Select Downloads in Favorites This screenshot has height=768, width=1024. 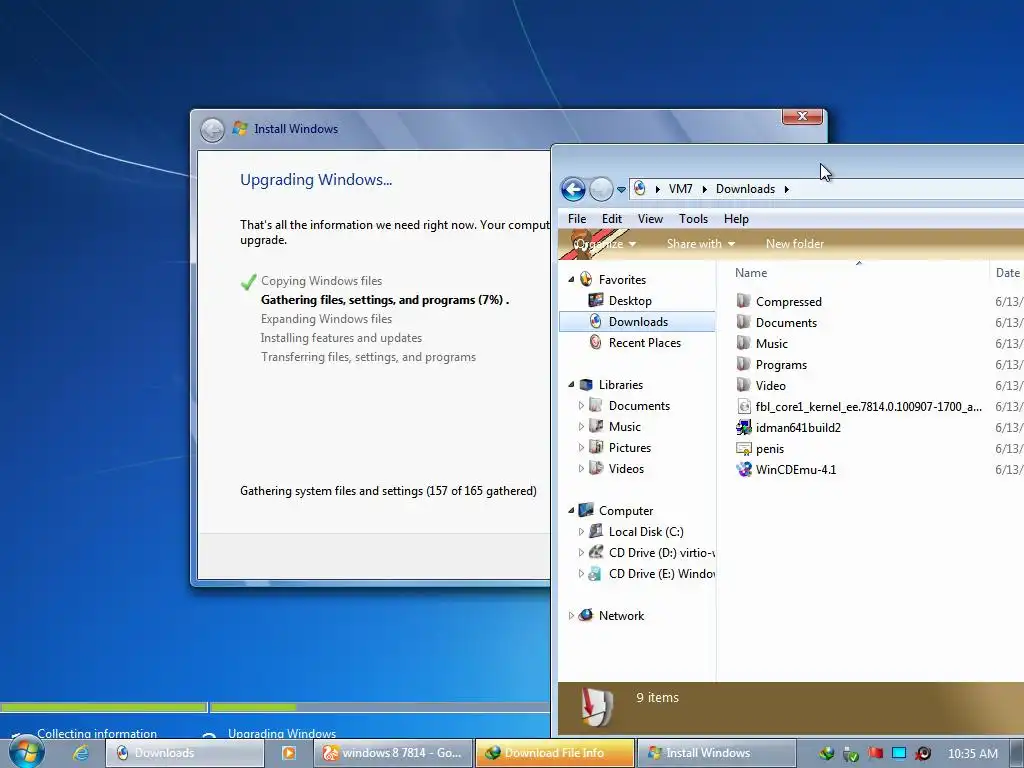click(x=637, y=321)
